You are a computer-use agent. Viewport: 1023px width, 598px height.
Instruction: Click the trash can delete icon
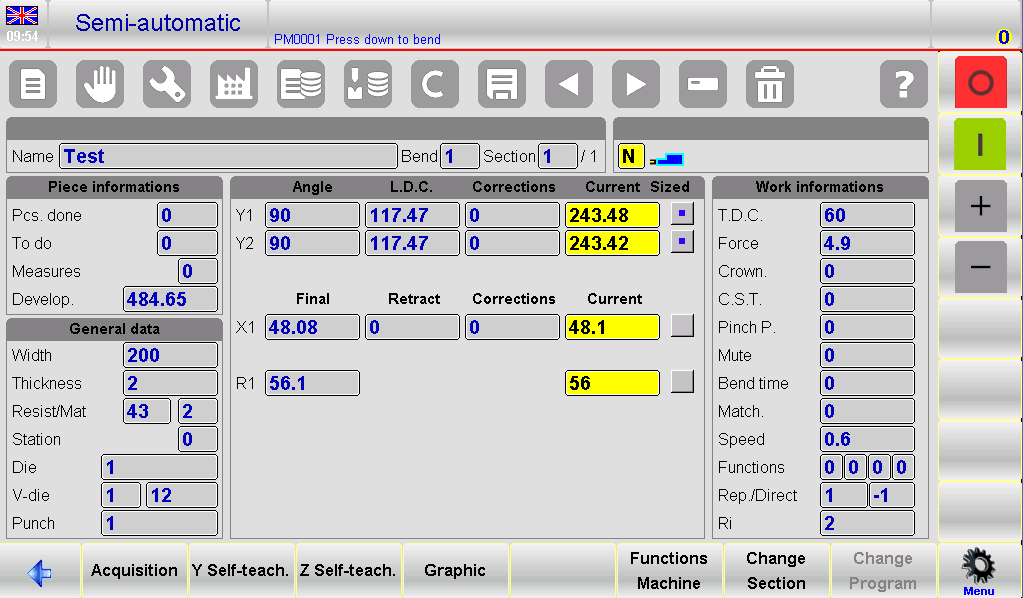tap(769, 84)
